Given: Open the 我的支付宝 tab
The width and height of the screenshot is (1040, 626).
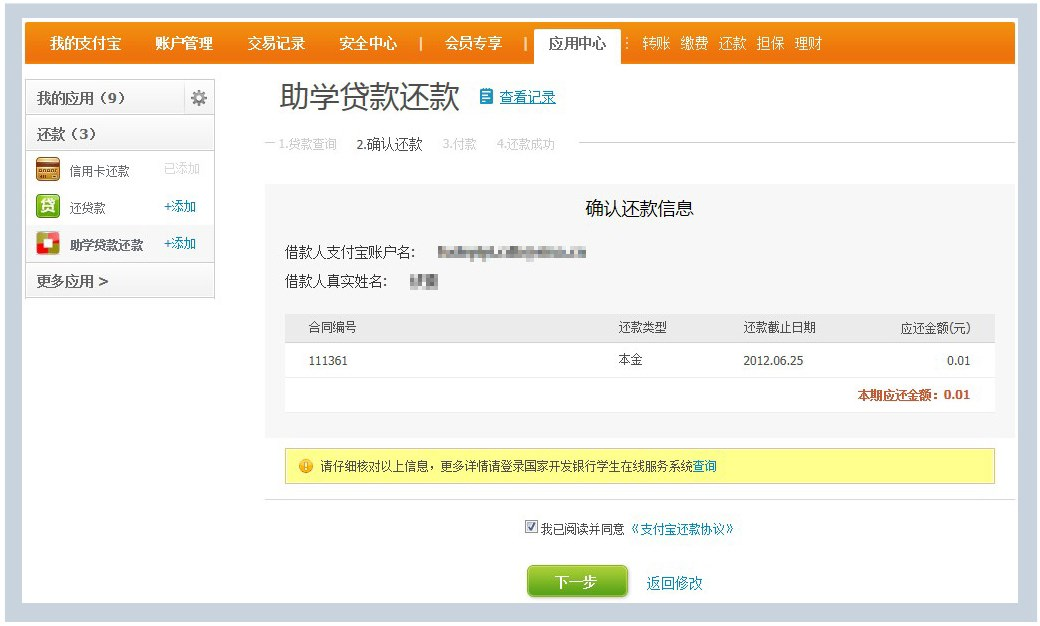Looking at the screenshot, I should coord(86,44).
